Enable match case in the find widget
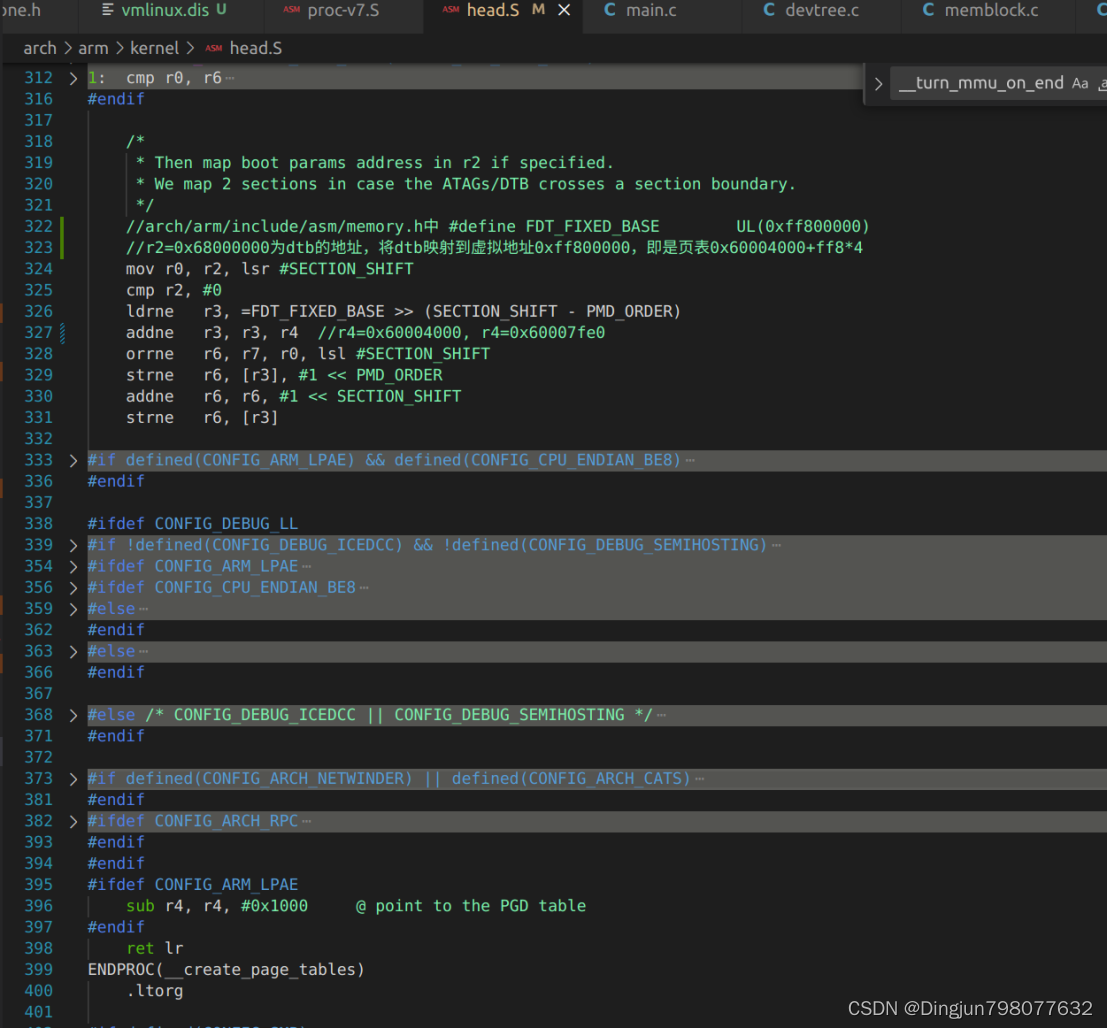This screenshot has width=1108, height=1029. click(x=1080, y=83)
